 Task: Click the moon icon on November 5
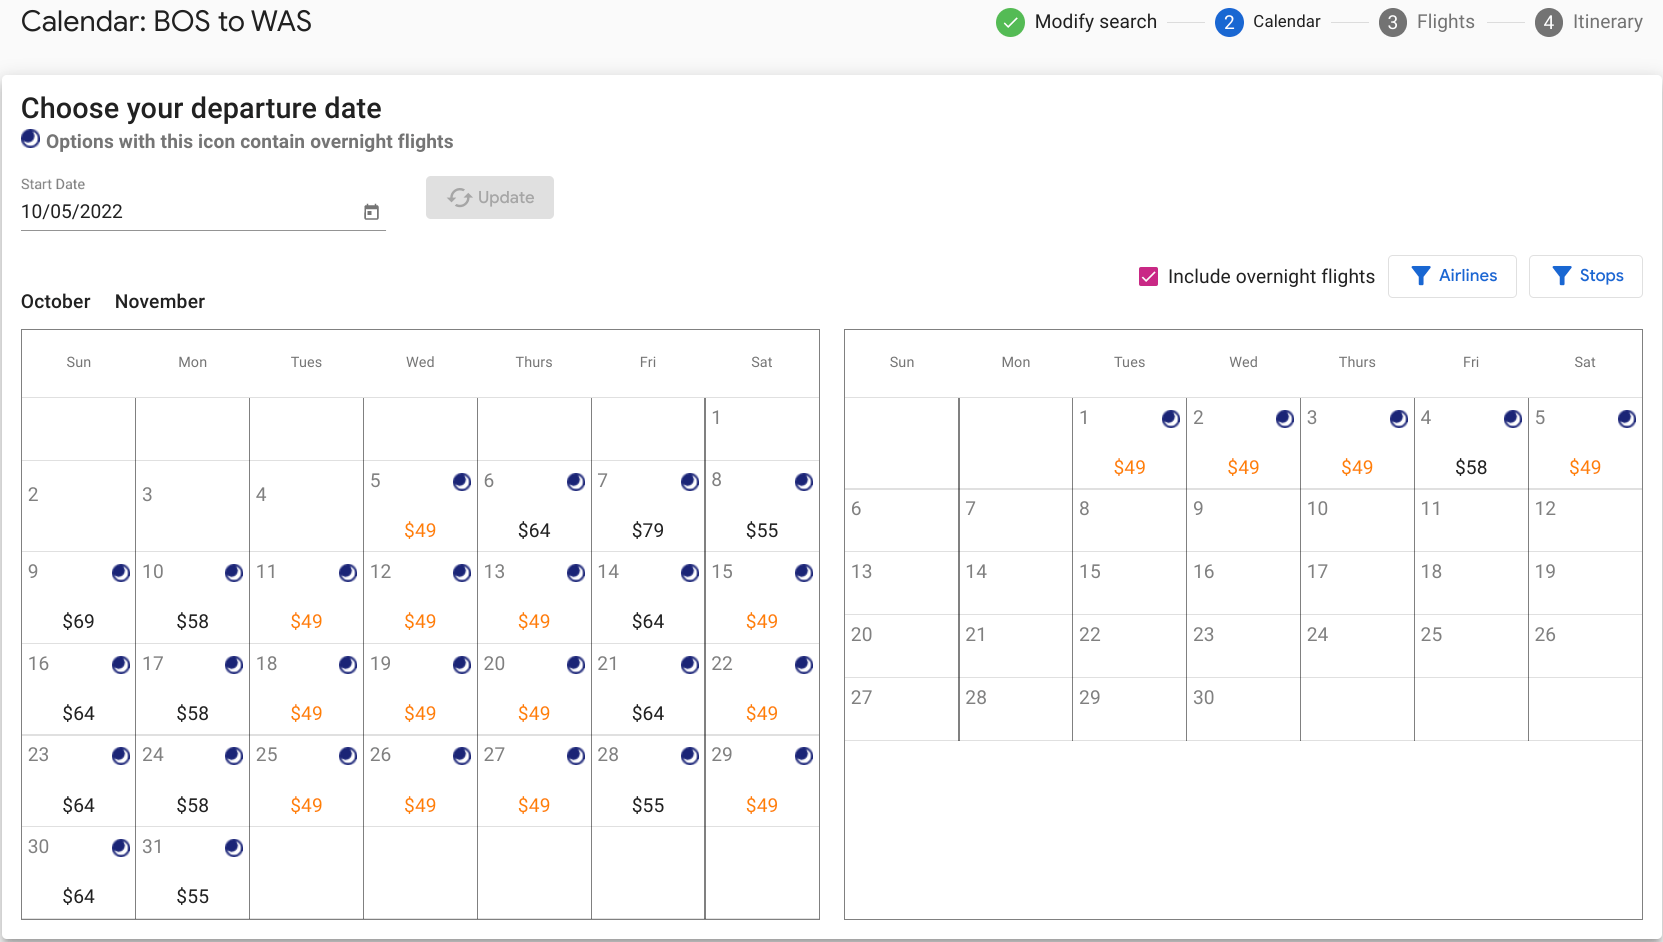click(1627, 419)
